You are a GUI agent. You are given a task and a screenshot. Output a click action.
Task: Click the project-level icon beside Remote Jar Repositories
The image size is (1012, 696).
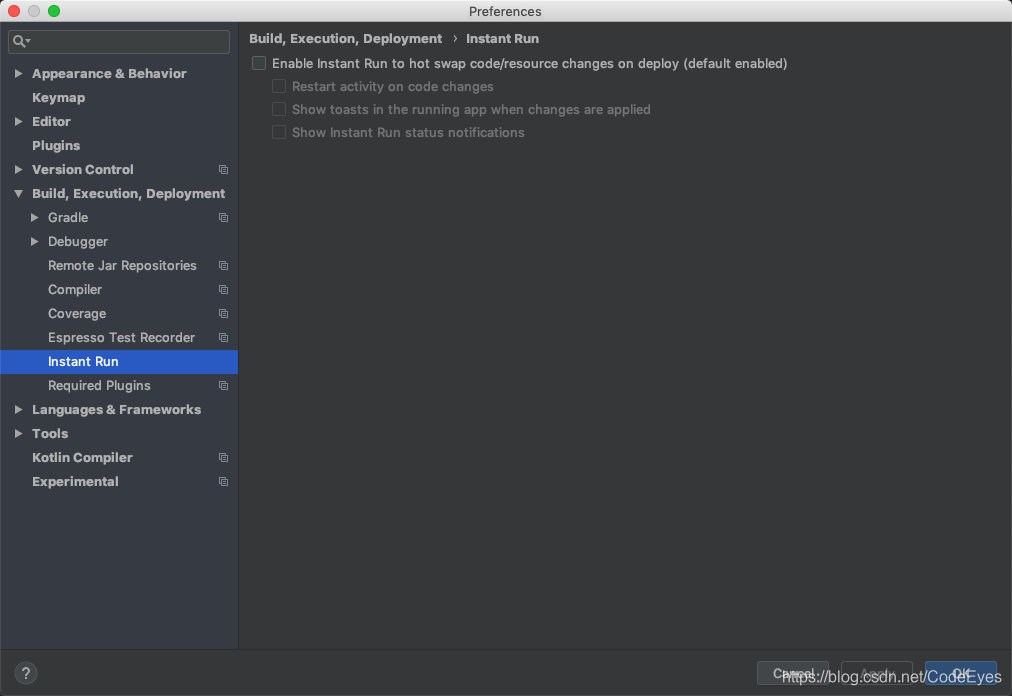(x=223, y=265)
